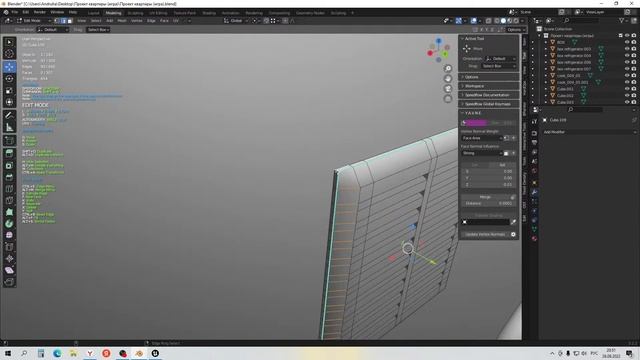This screenshot has width=640, height=360.
Task: Click the X value field in YAVNE panel
Action: pos(489,171)
